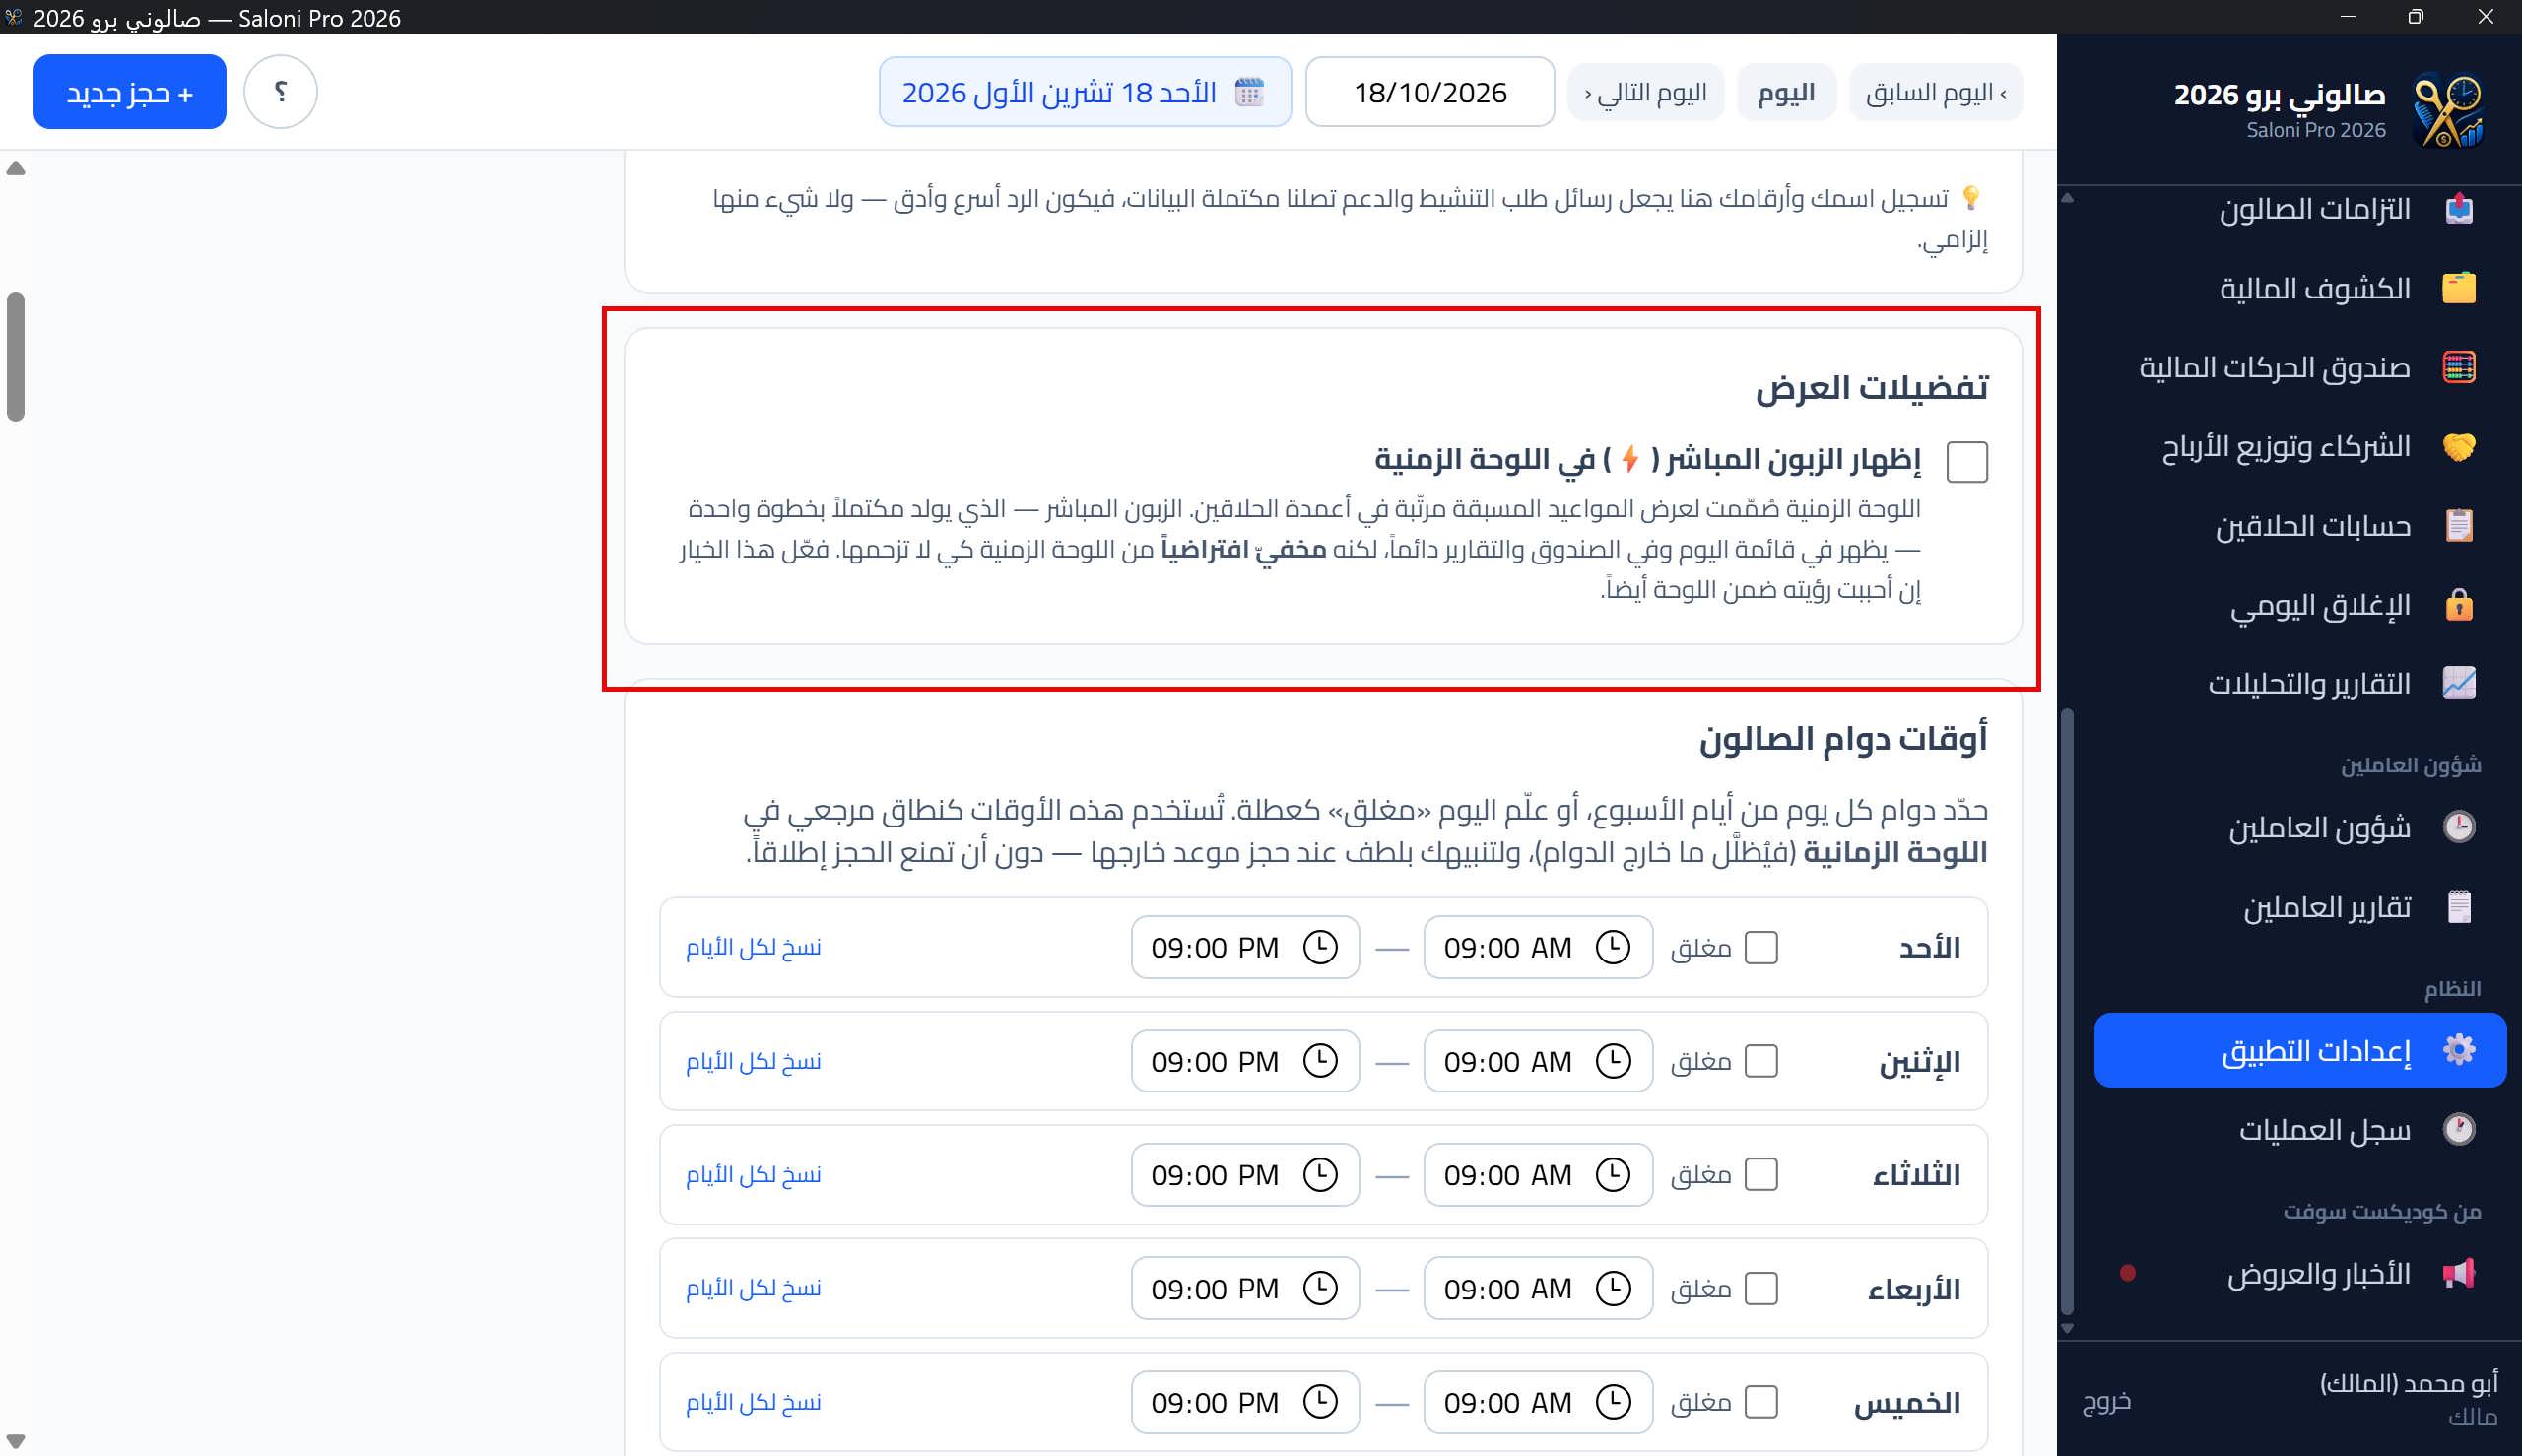This screenshot has width=2522, height=1456.
Task: Click the megaphone icon for الأخبار والعروض
Action: pos(2458,1273)
